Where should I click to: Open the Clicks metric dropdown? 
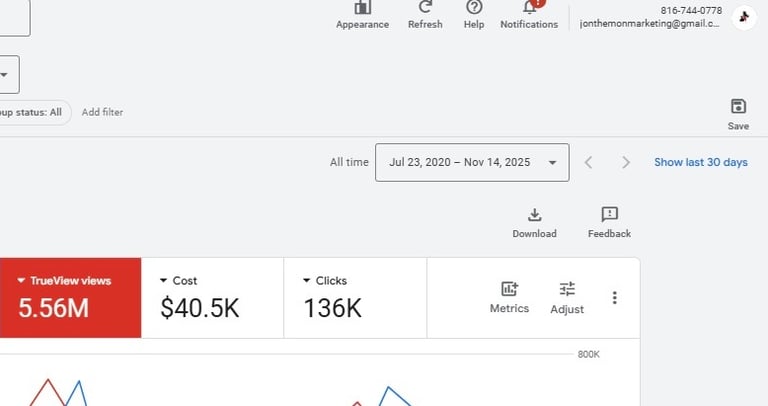[307, 281]
